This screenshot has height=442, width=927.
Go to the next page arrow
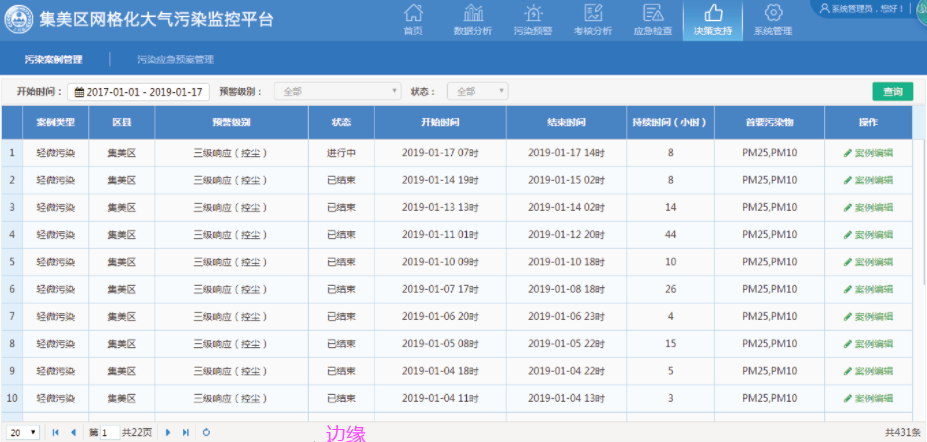pyautogui.click(x=168, y=432)
